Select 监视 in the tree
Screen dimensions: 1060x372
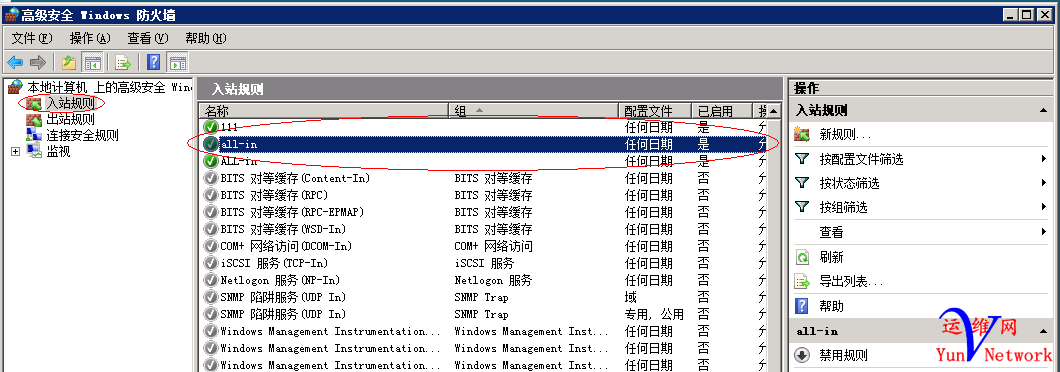[x=57, y=152]
